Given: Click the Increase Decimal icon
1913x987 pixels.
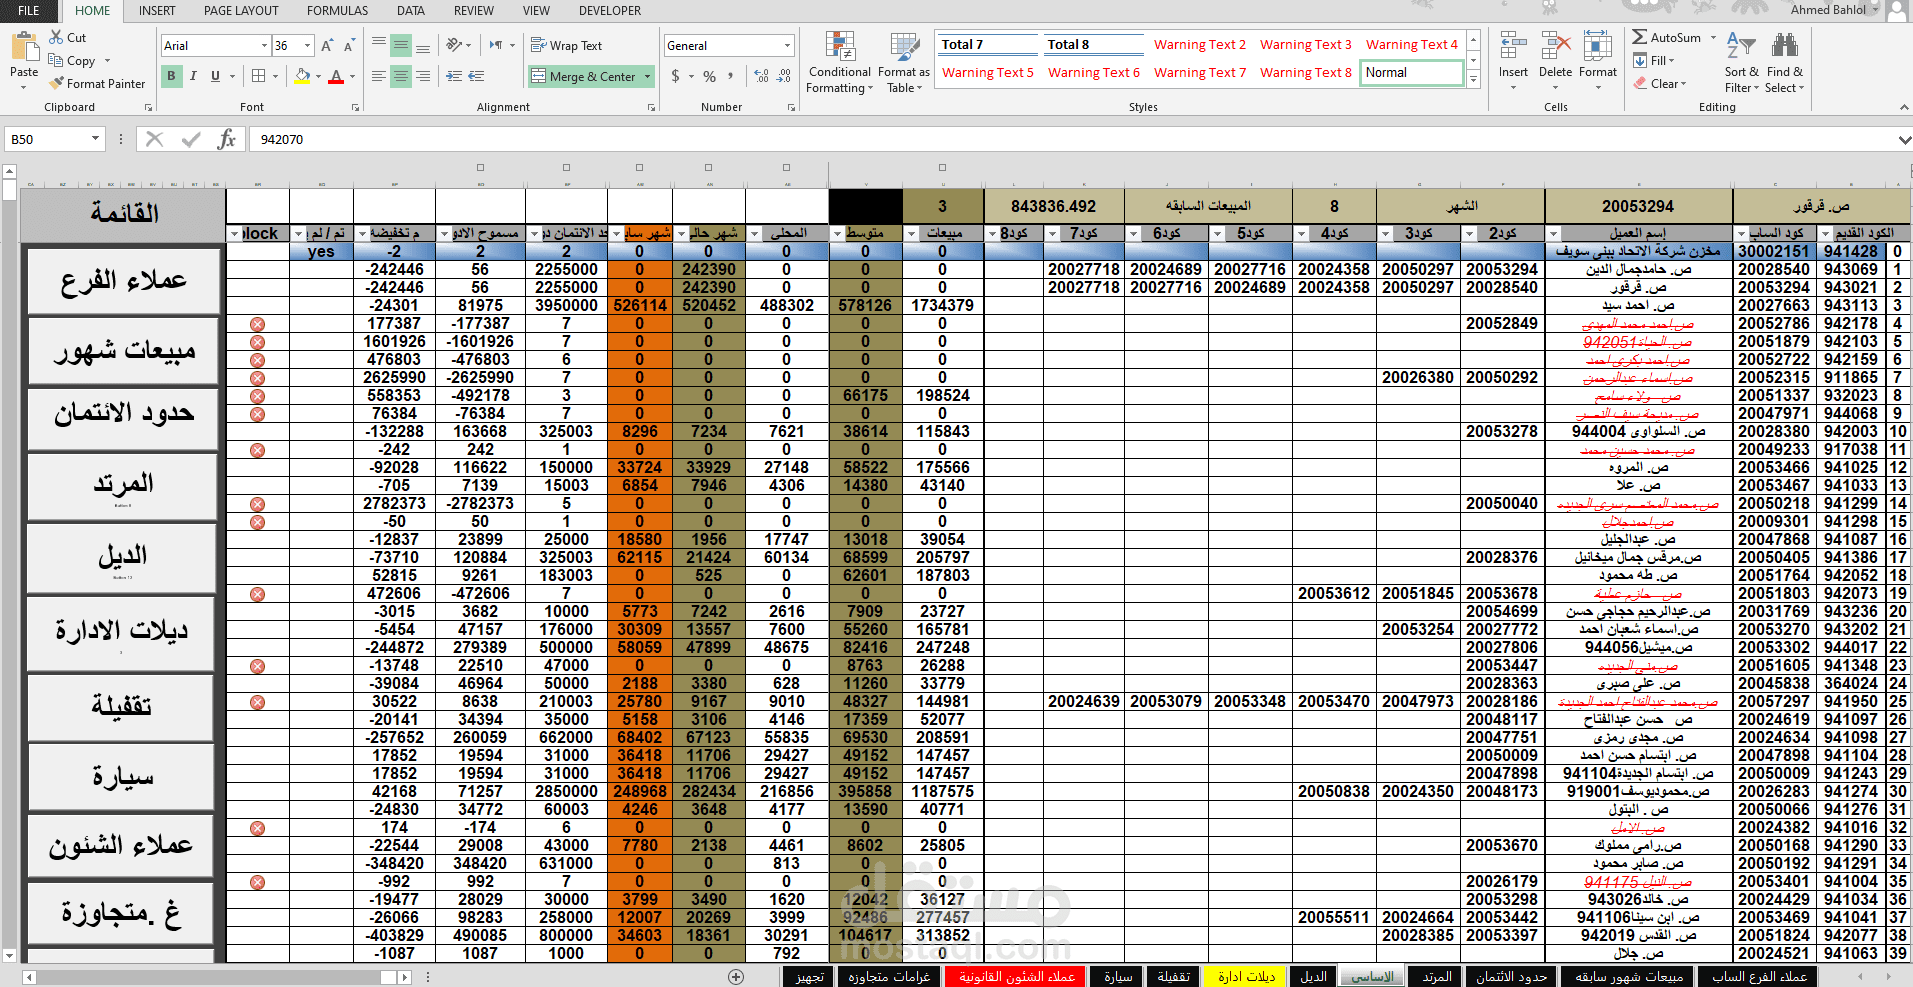Looking at the screenshot, I should (762, 76).
